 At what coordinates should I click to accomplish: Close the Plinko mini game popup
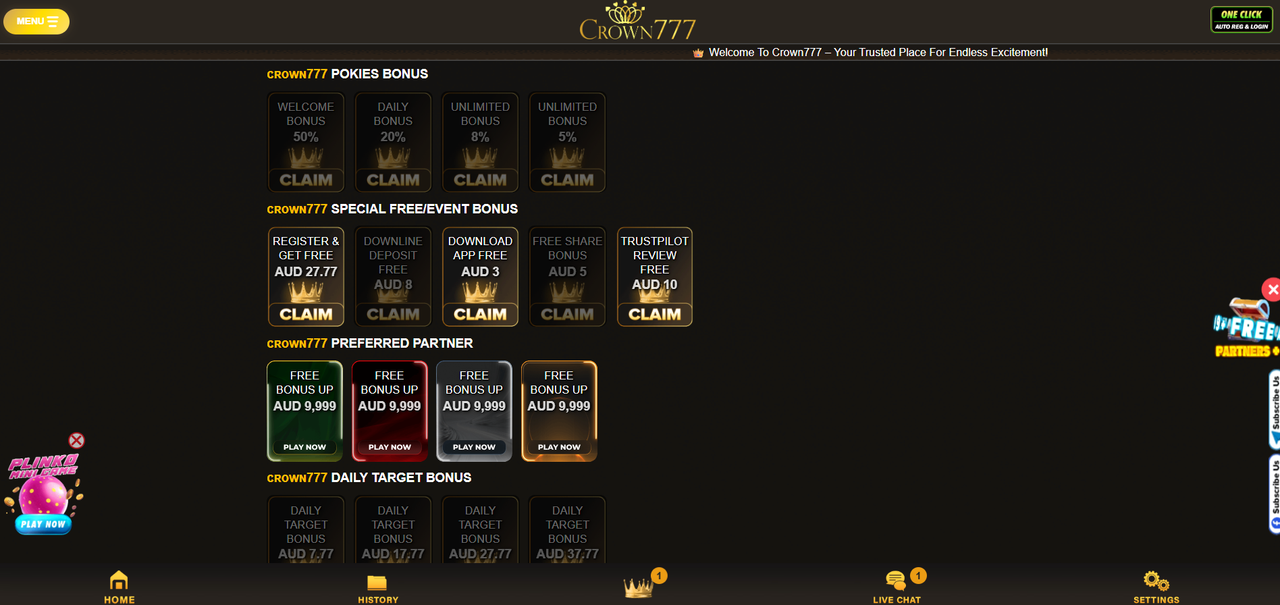pyautogui.click(x=77, y=440)
